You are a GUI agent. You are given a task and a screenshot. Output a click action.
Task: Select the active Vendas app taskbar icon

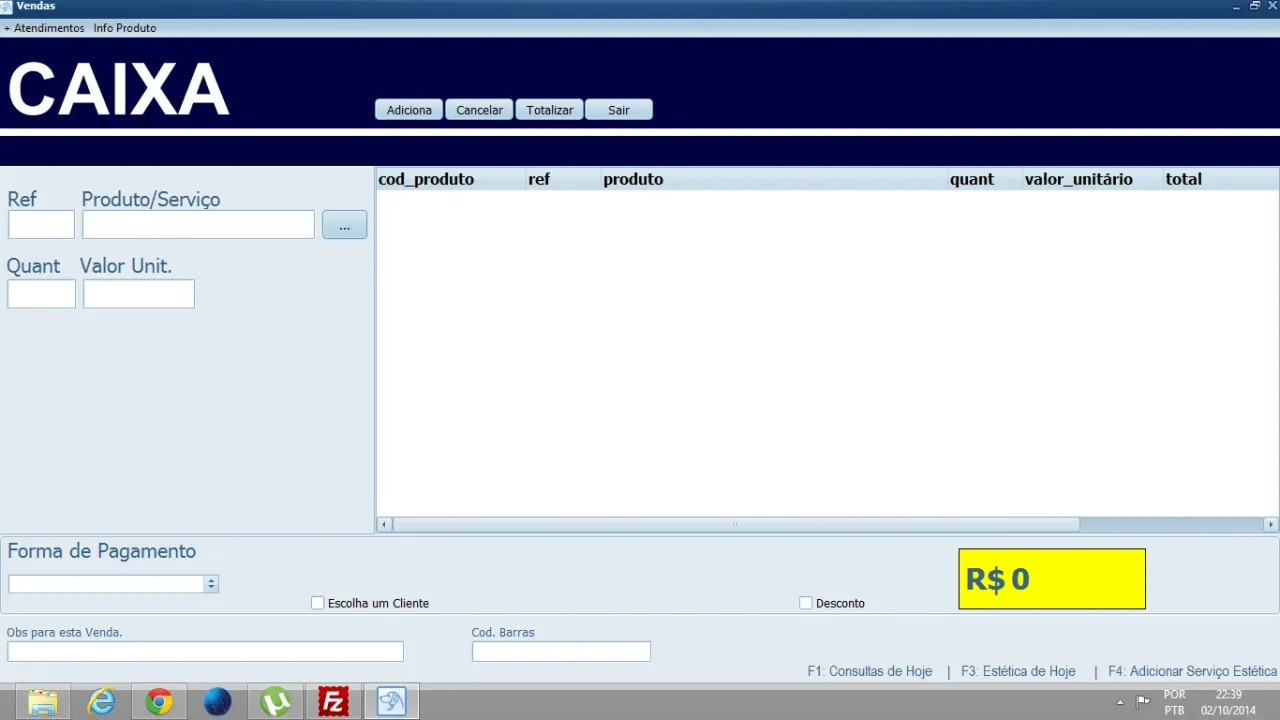click(x=391, y=702)
